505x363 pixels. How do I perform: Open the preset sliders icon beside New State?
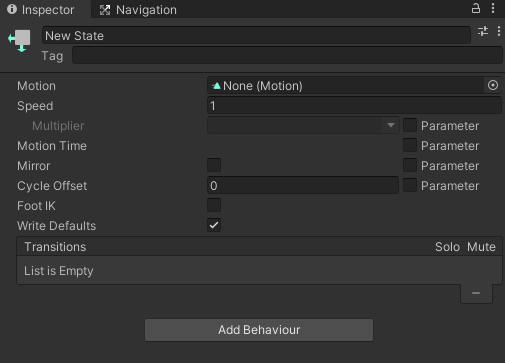click(483, 31)
